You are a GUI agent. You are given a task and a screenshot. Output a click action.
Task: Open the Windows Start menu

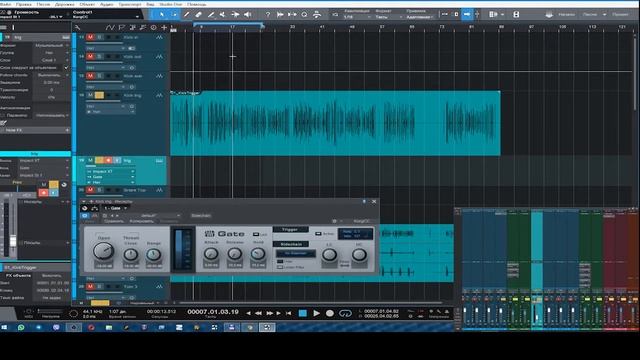(4, 327)
